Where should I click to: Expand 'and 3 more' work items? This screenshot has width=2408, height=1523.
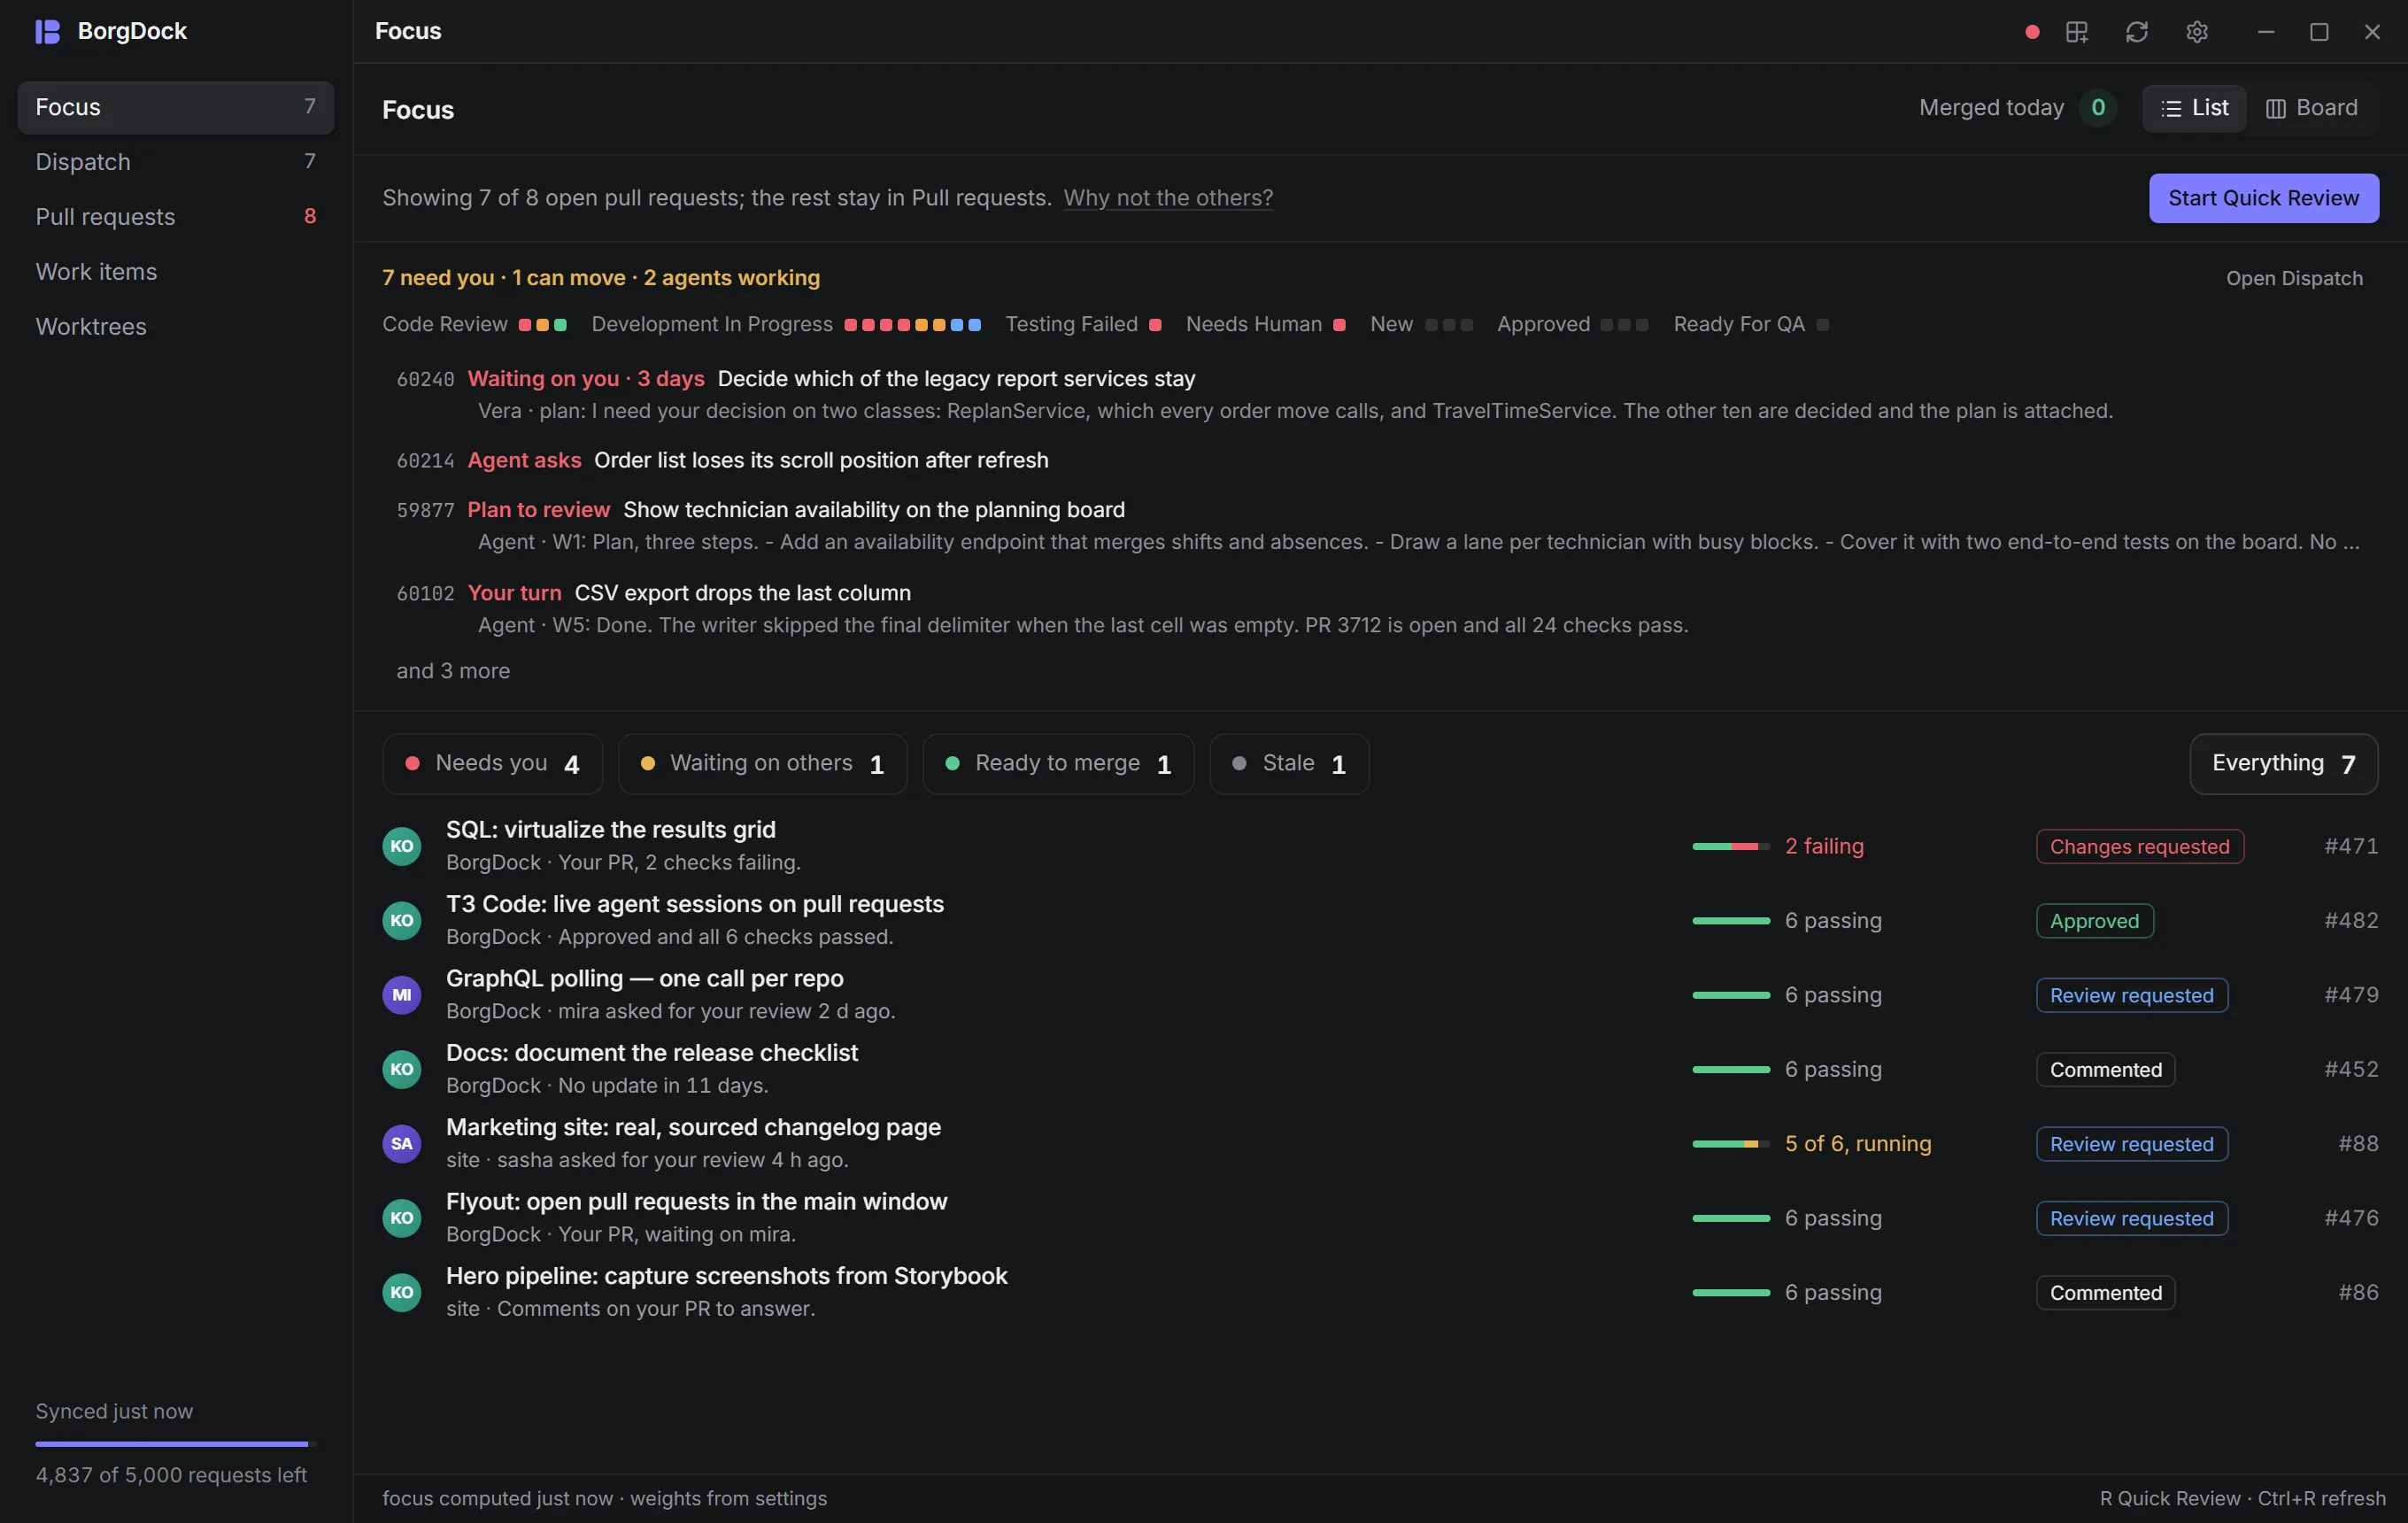click(x=453, y=671)
